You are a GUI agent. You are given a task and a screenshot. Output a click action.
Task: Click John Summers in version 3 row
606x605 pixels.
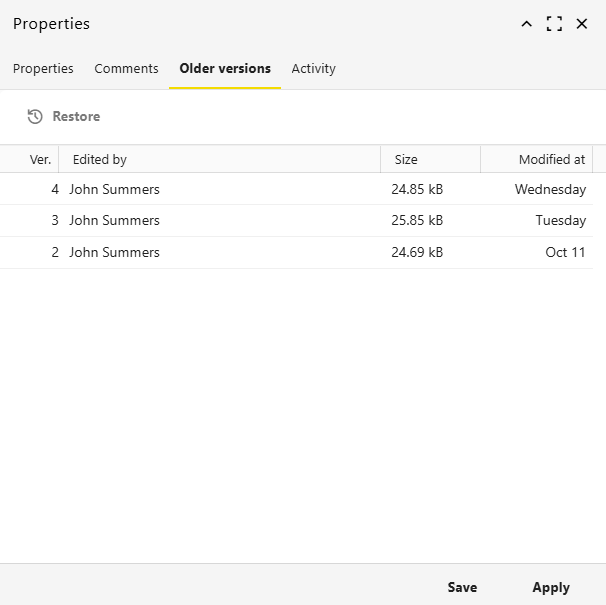114,220
